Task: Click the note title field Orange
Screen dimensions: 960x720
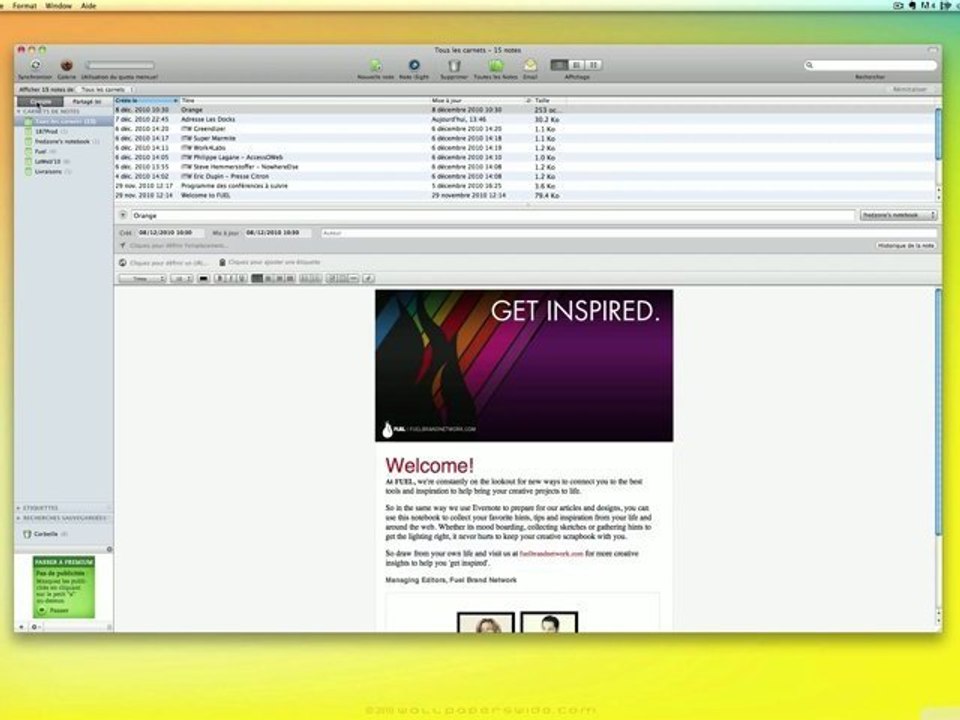Action: coord(492,216)
